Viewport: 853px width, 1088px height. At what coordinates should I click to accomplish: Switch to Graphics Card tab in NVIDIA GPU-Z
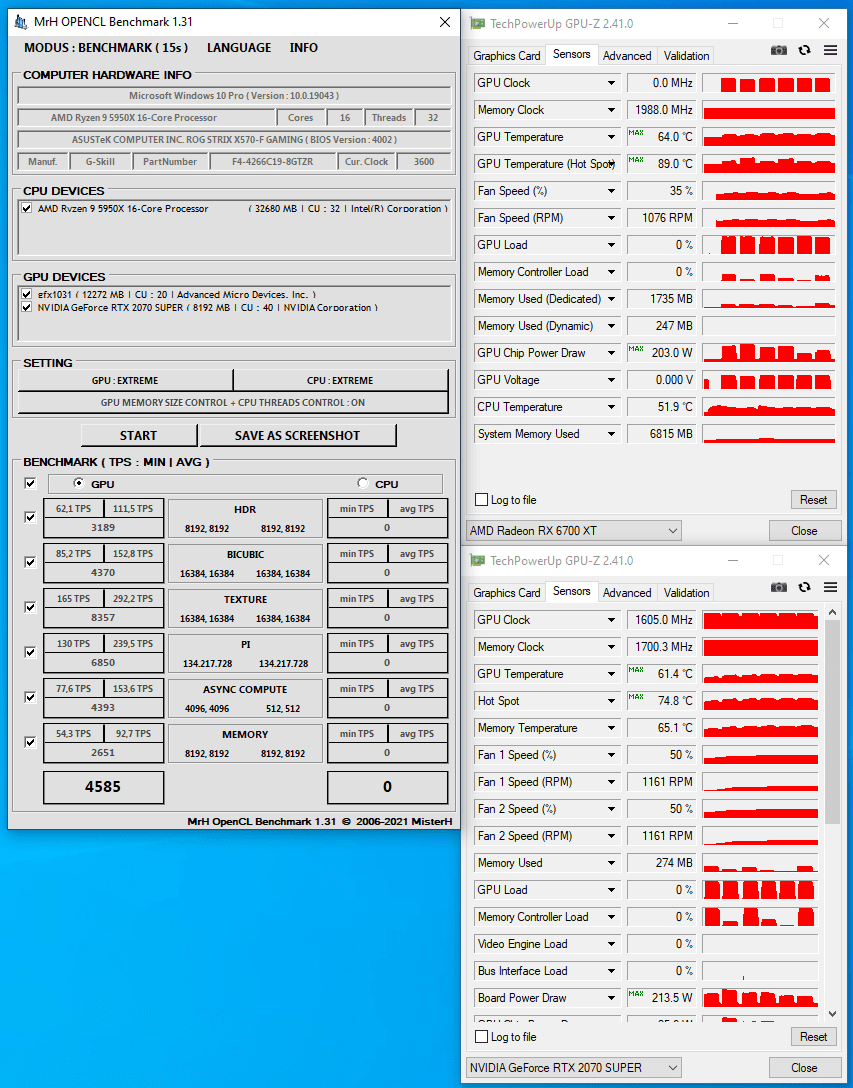click(507, 593)
